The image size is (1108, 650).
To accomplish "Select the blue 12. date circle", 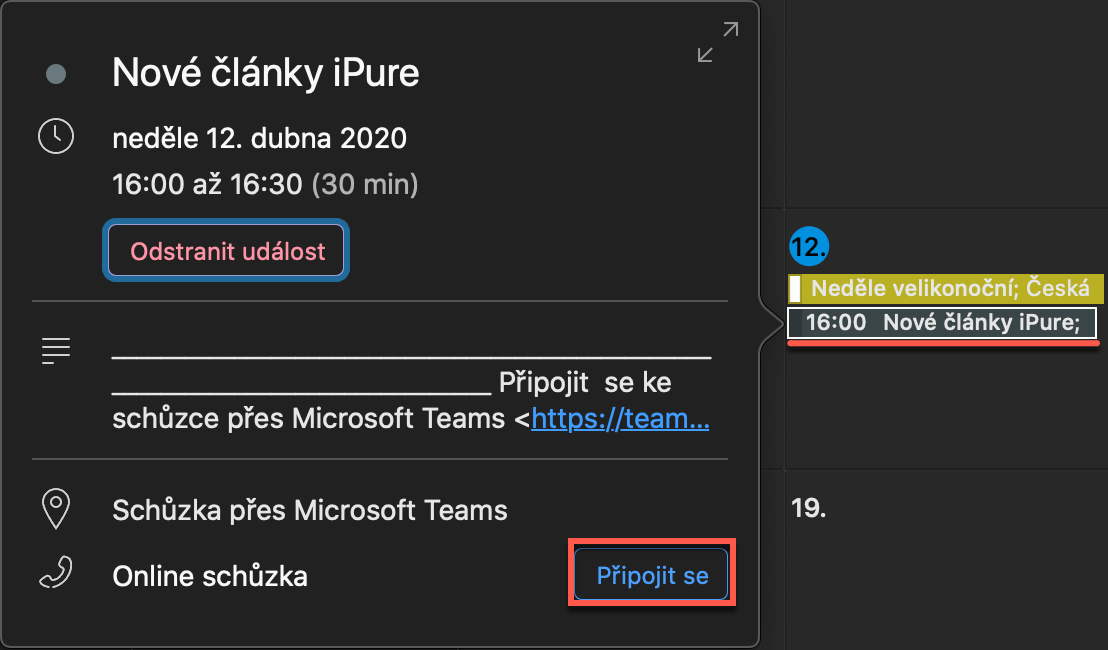I will (806, 245).
